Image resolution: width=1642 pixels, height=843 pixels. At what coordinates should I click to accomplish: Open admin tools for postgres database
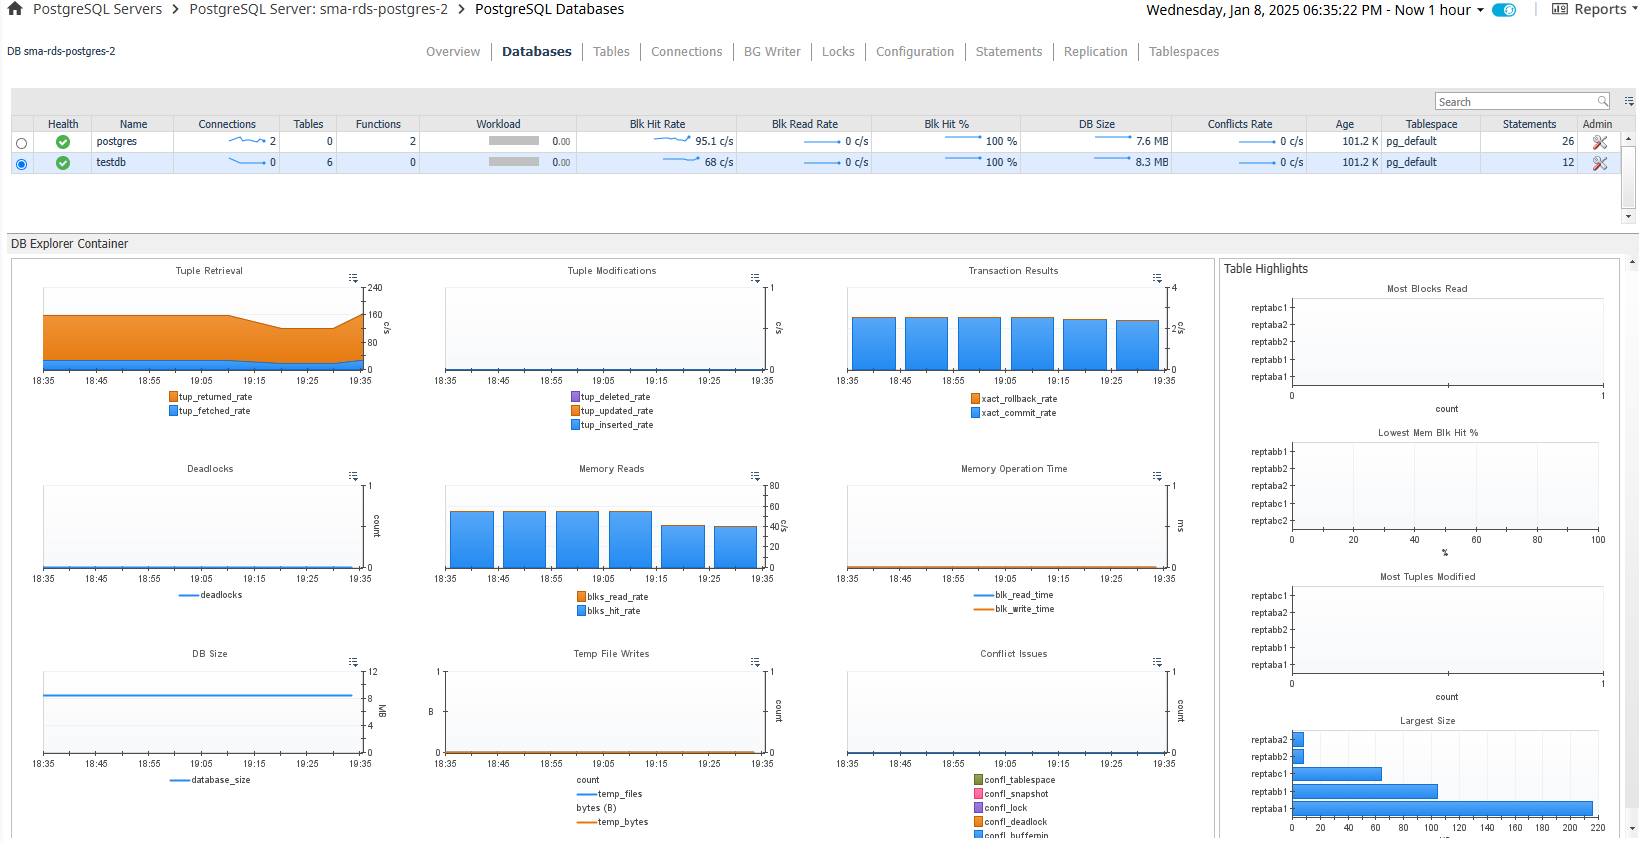pyautogui.click(x=1600, y=142)
